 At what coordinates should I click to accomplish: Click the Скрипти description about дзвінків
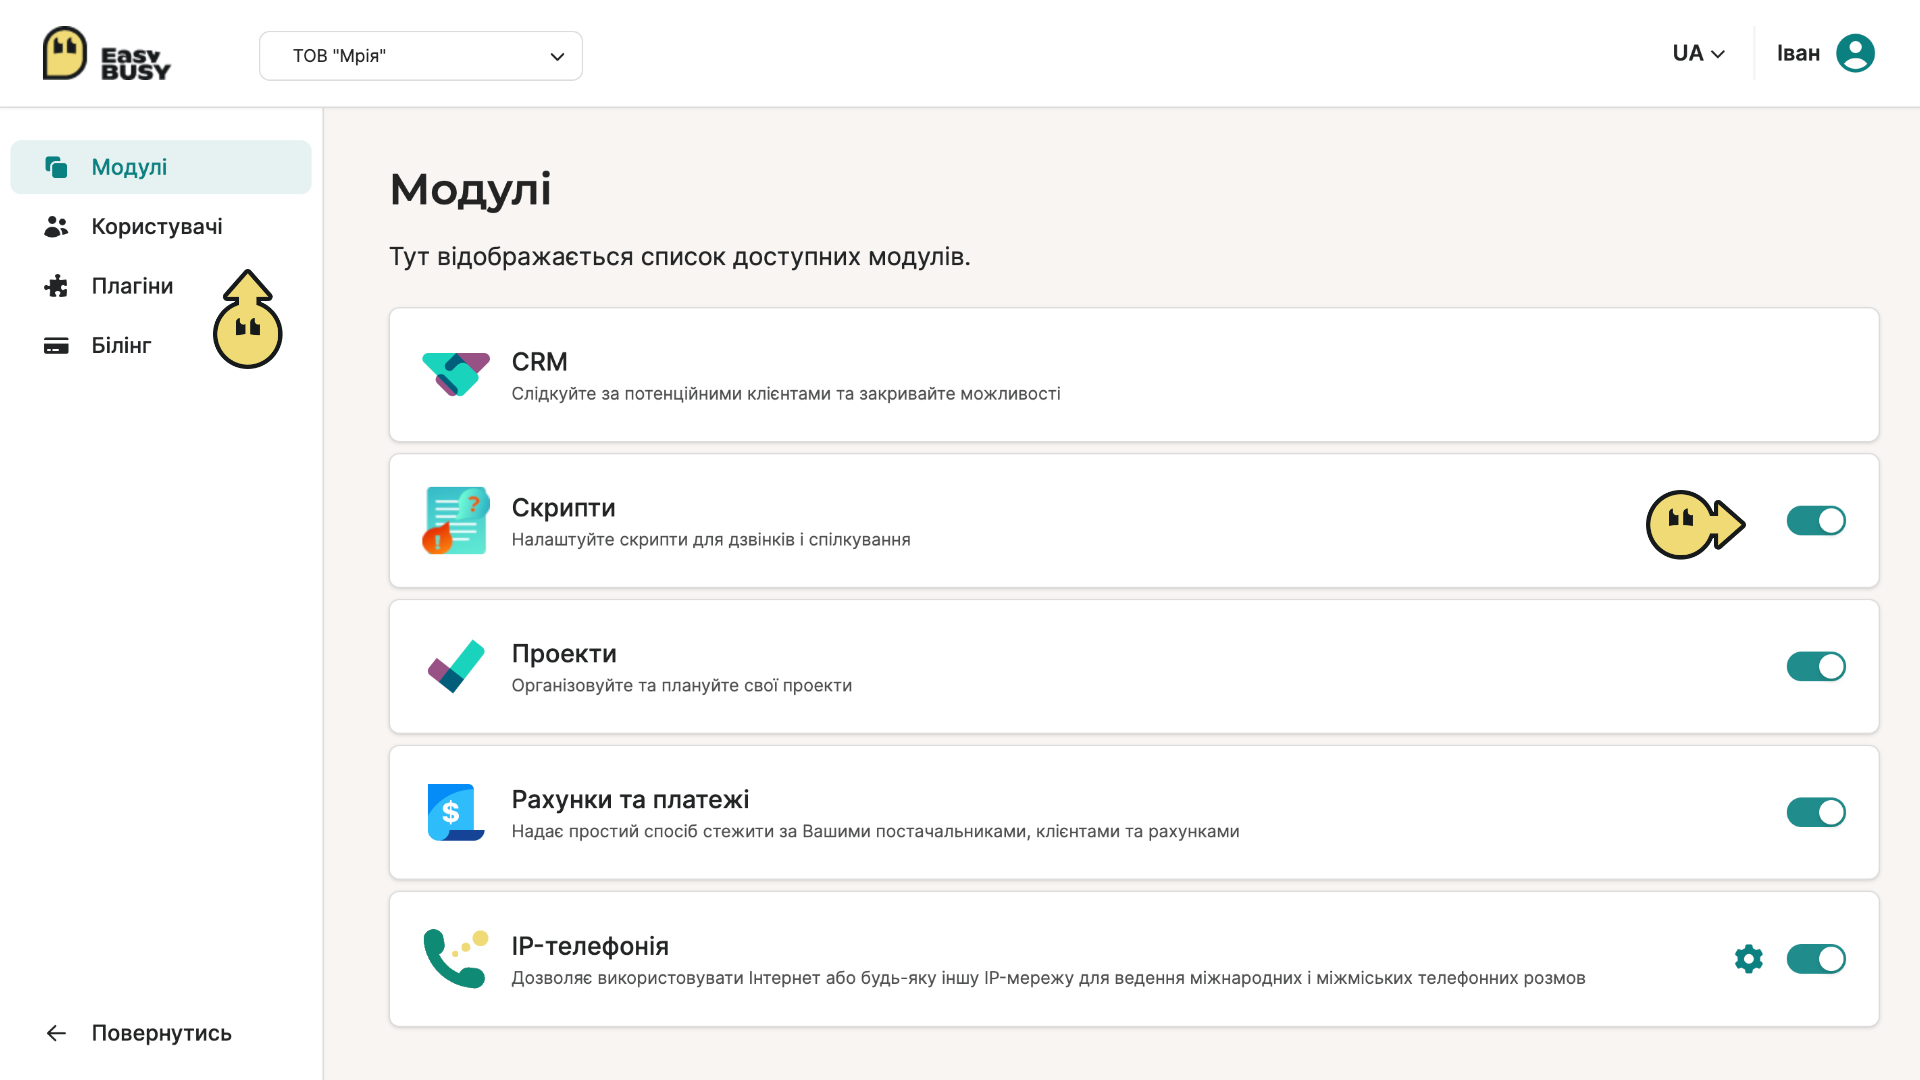point(711,540)
